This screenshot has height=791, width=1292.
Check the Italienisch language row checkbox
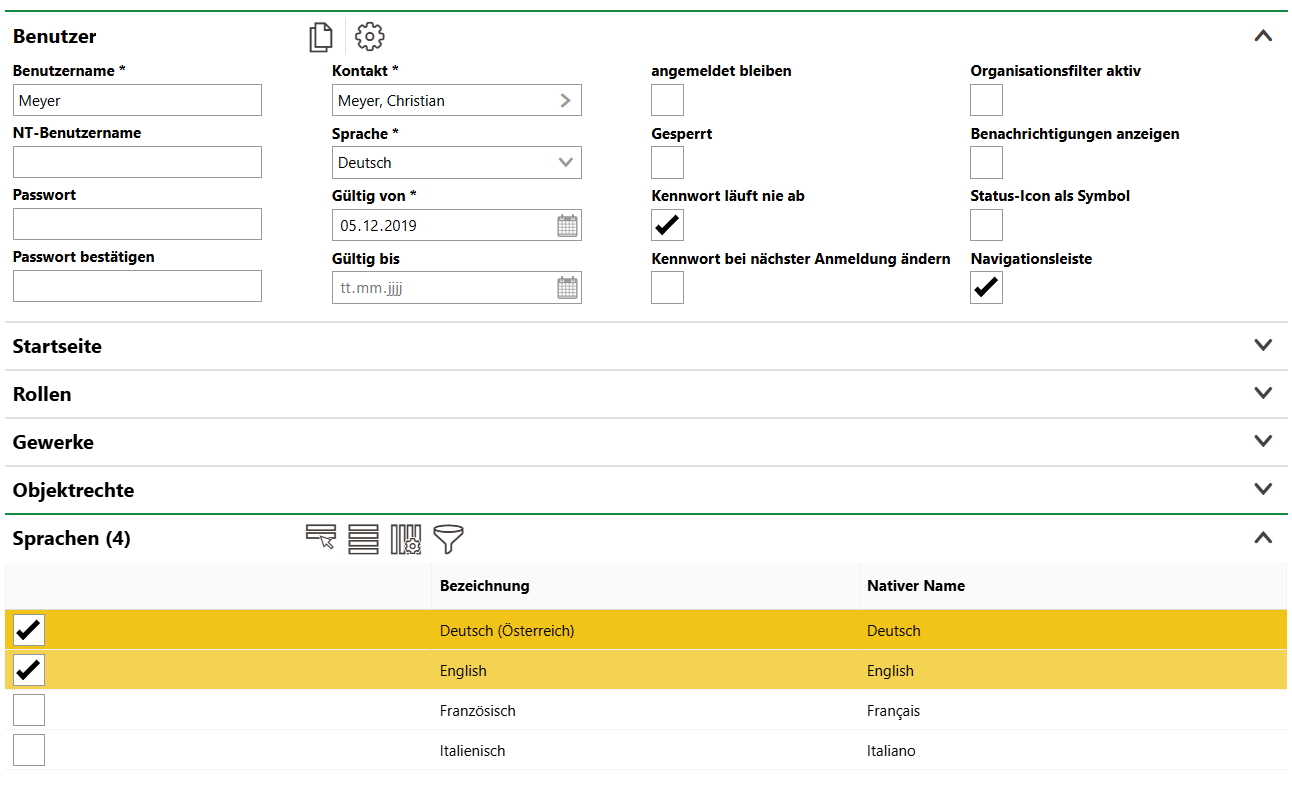coord(29,750)
